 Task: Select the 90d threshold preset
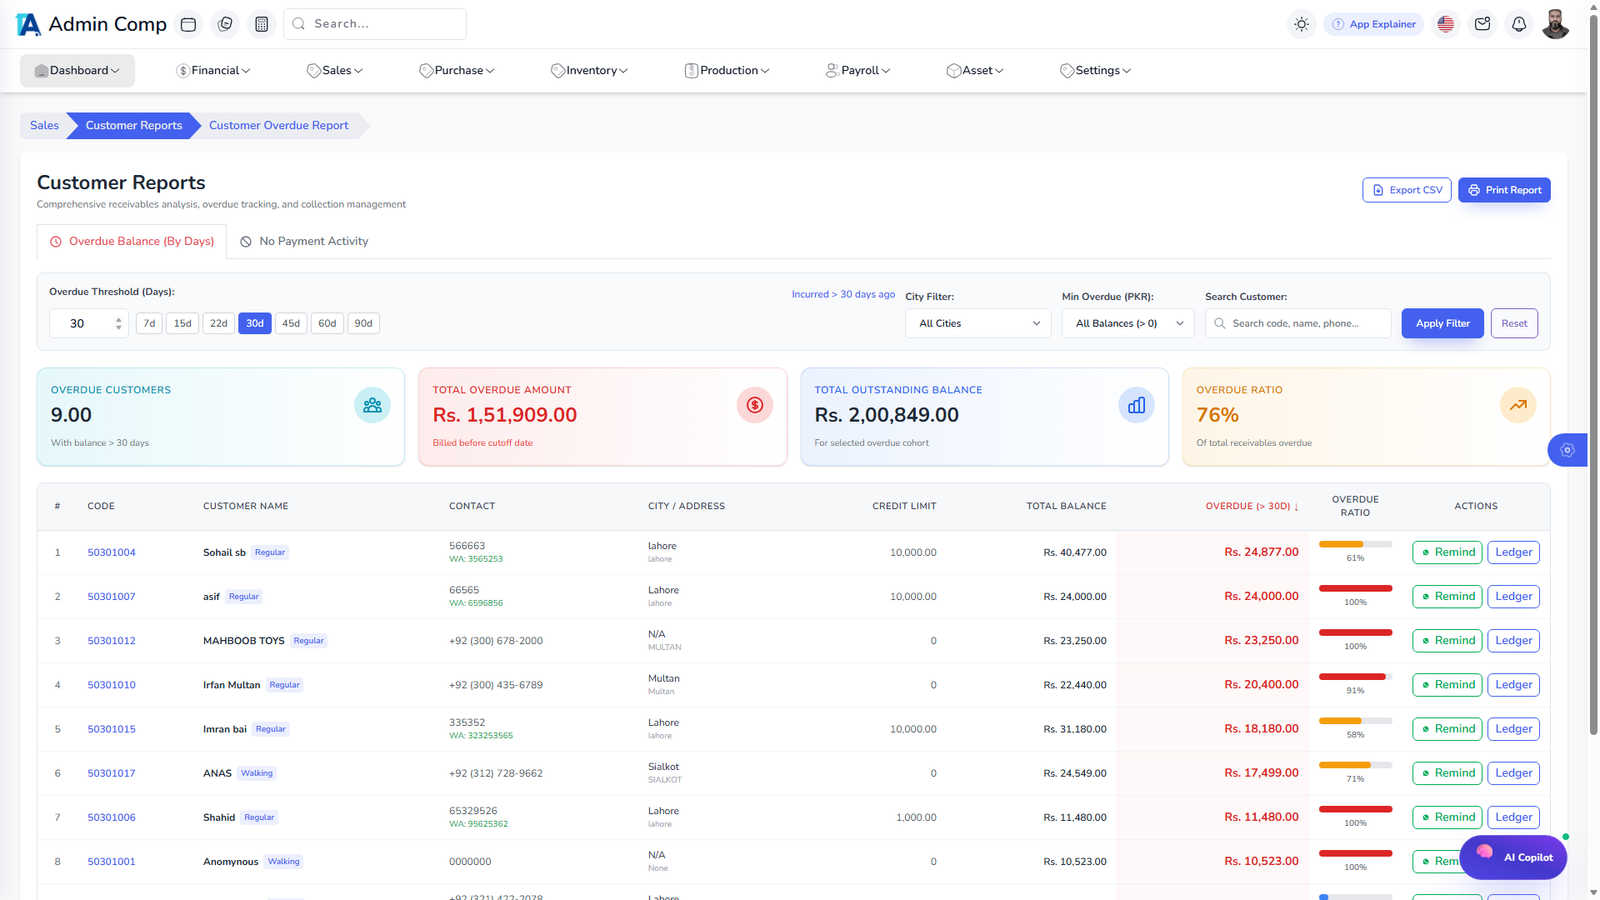click(363, 323)
